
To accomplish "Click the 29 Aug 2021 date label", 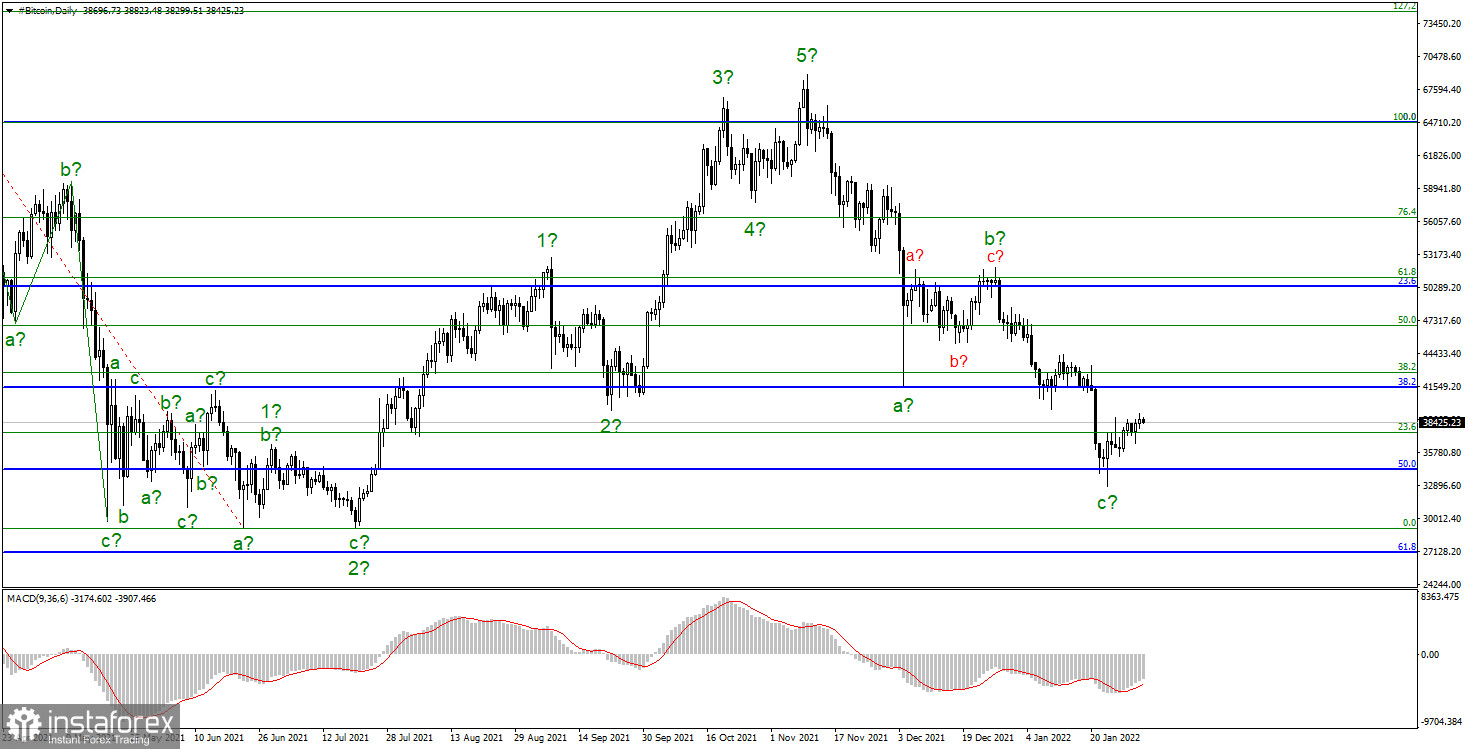I will pos(540,738).
